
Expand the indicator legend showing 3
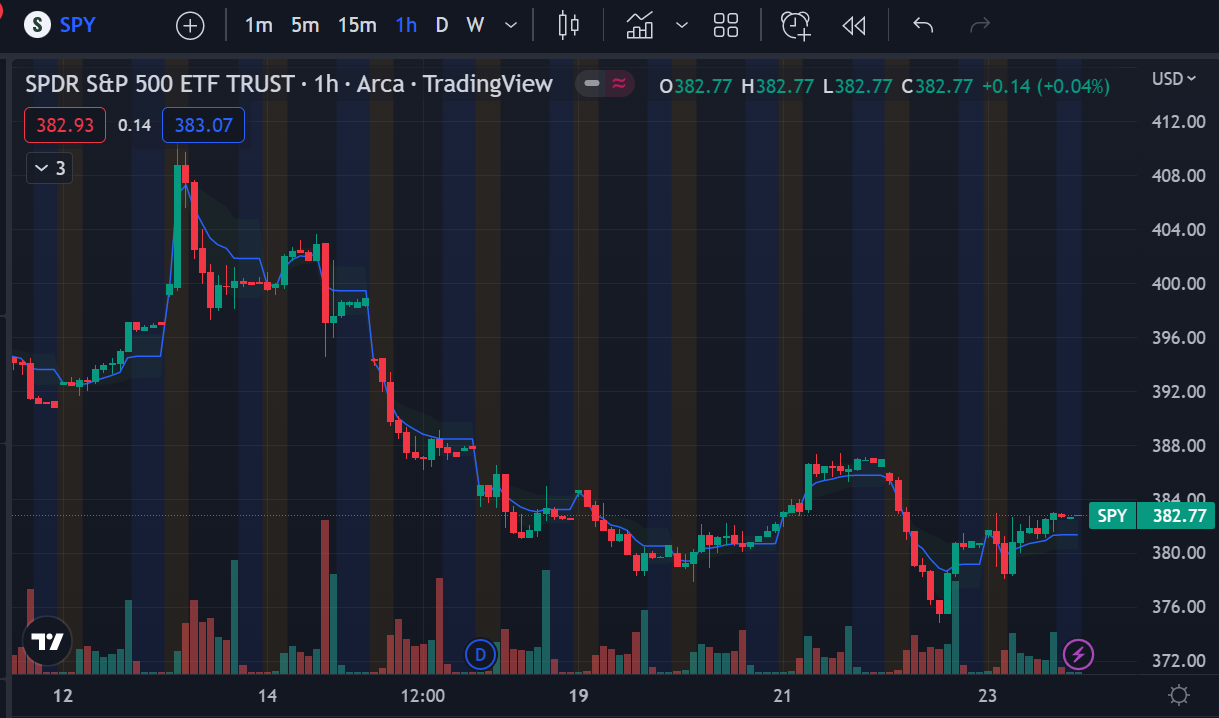tap(49, 168)
